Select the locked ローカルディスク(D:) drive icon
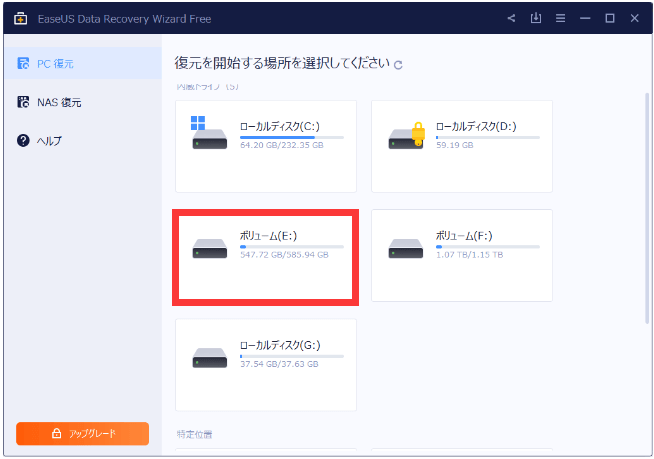 tap(406, 135)
